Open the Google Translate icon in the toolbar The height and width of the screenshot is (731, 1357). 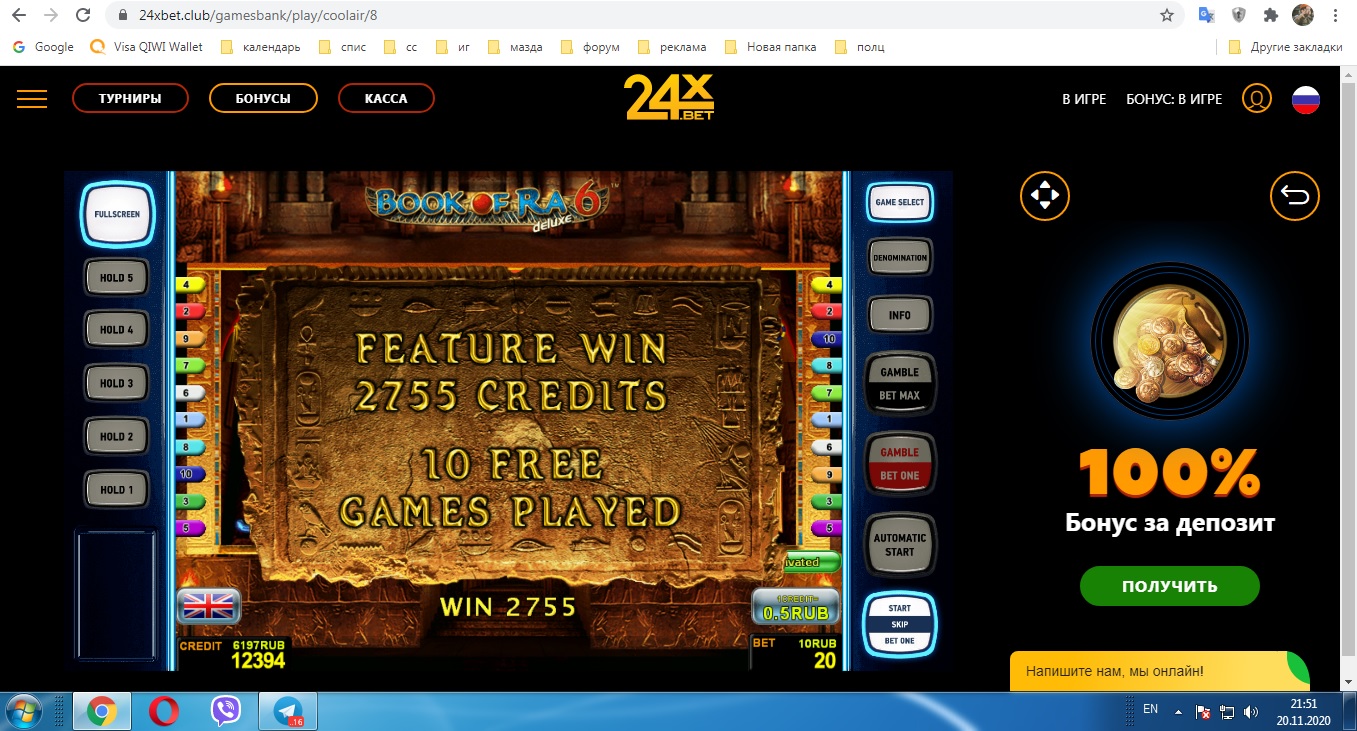point(1207,15)
